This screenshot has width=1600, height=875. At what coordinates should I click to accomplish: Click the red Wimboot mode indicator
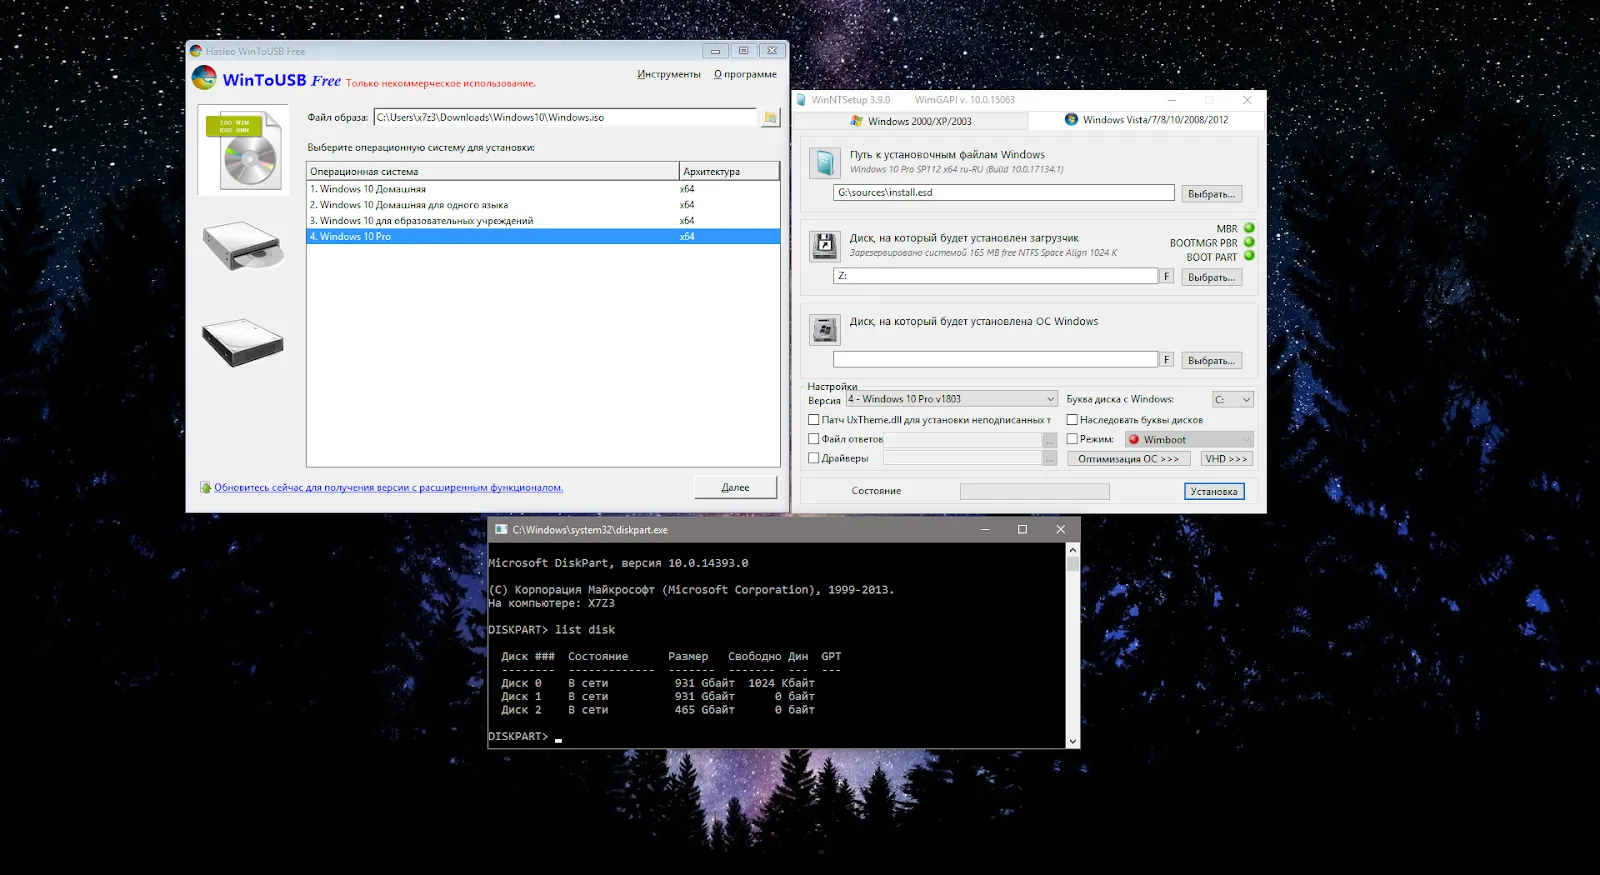[1134, 439]
